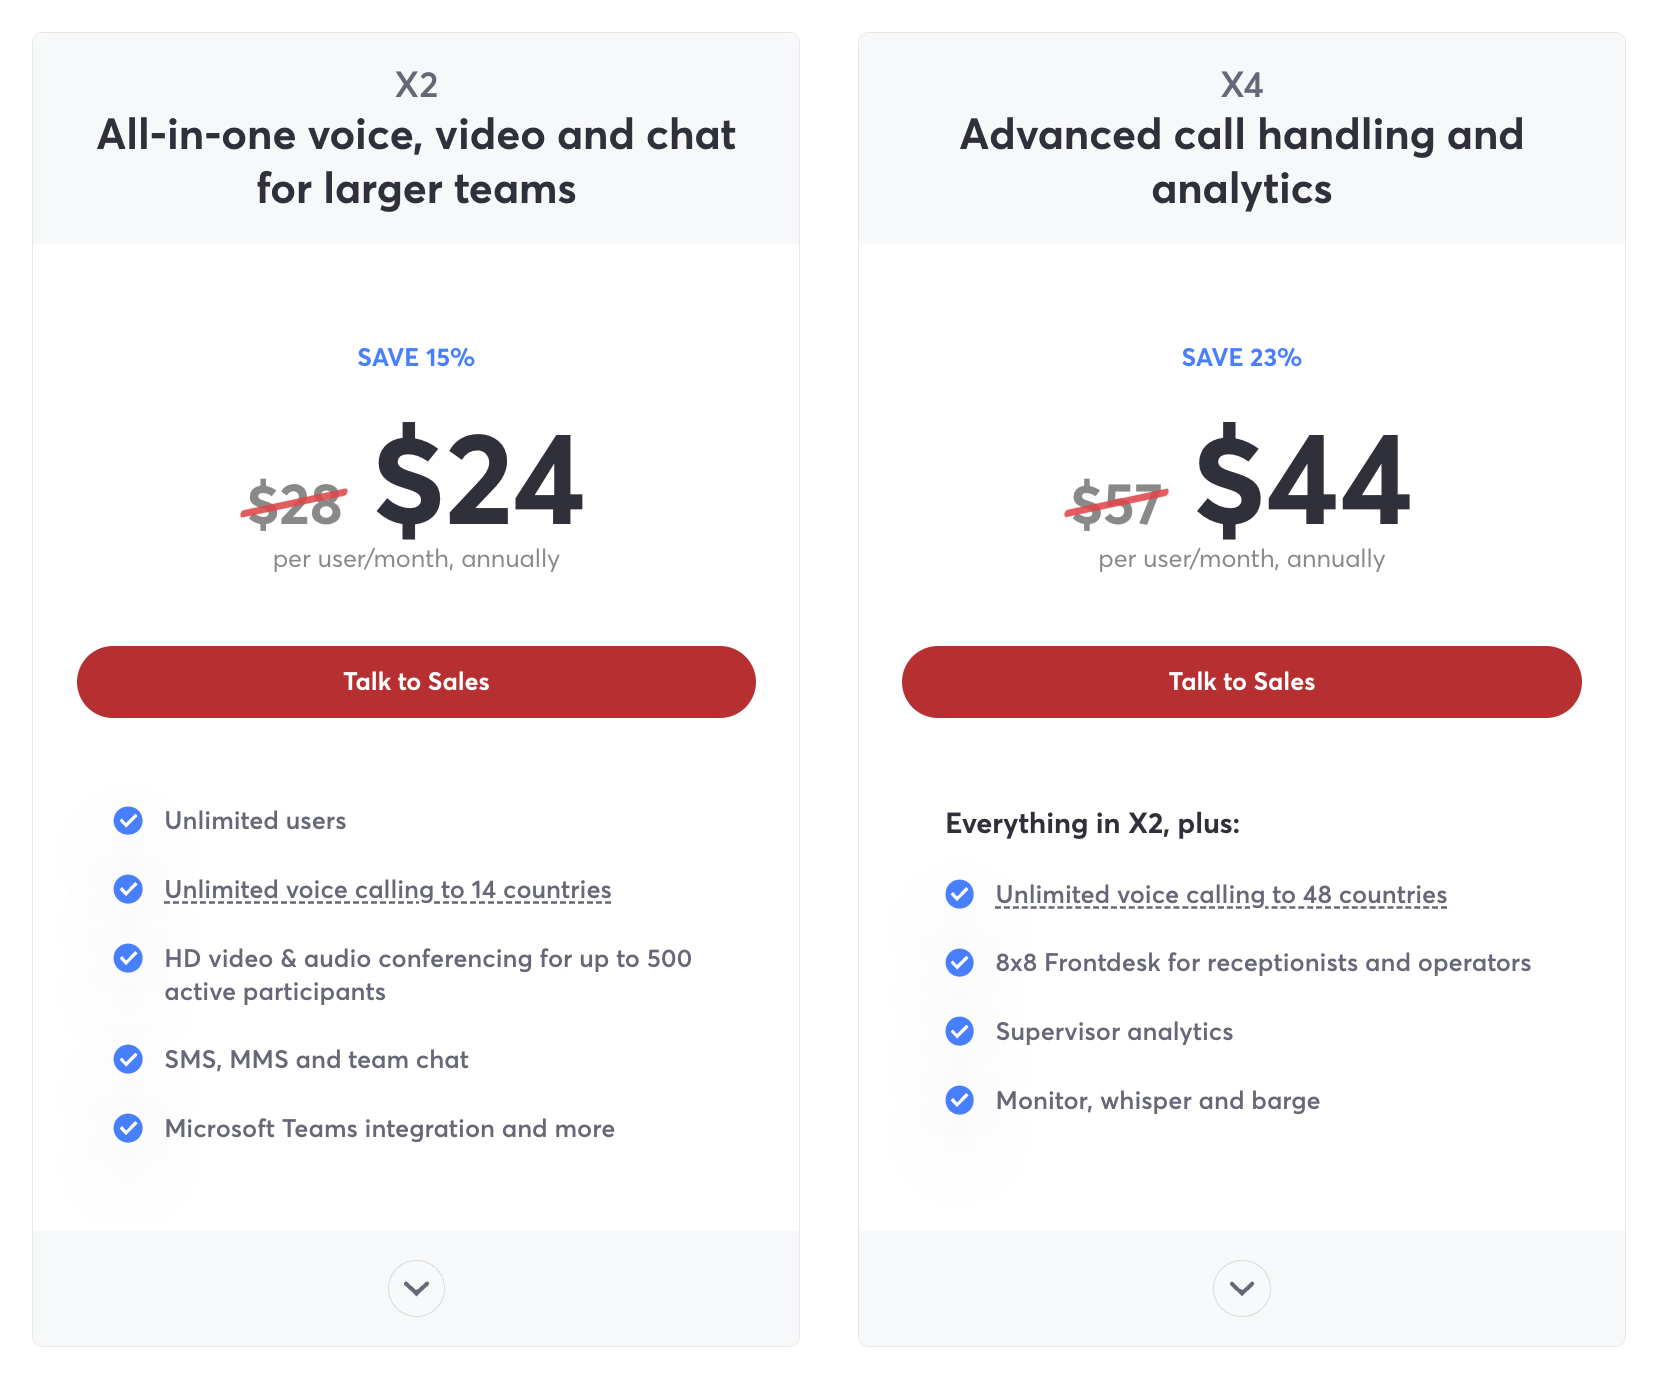
Task: Click checkmark next to SMS, MMS and team chat
Action: point(128,1059)
